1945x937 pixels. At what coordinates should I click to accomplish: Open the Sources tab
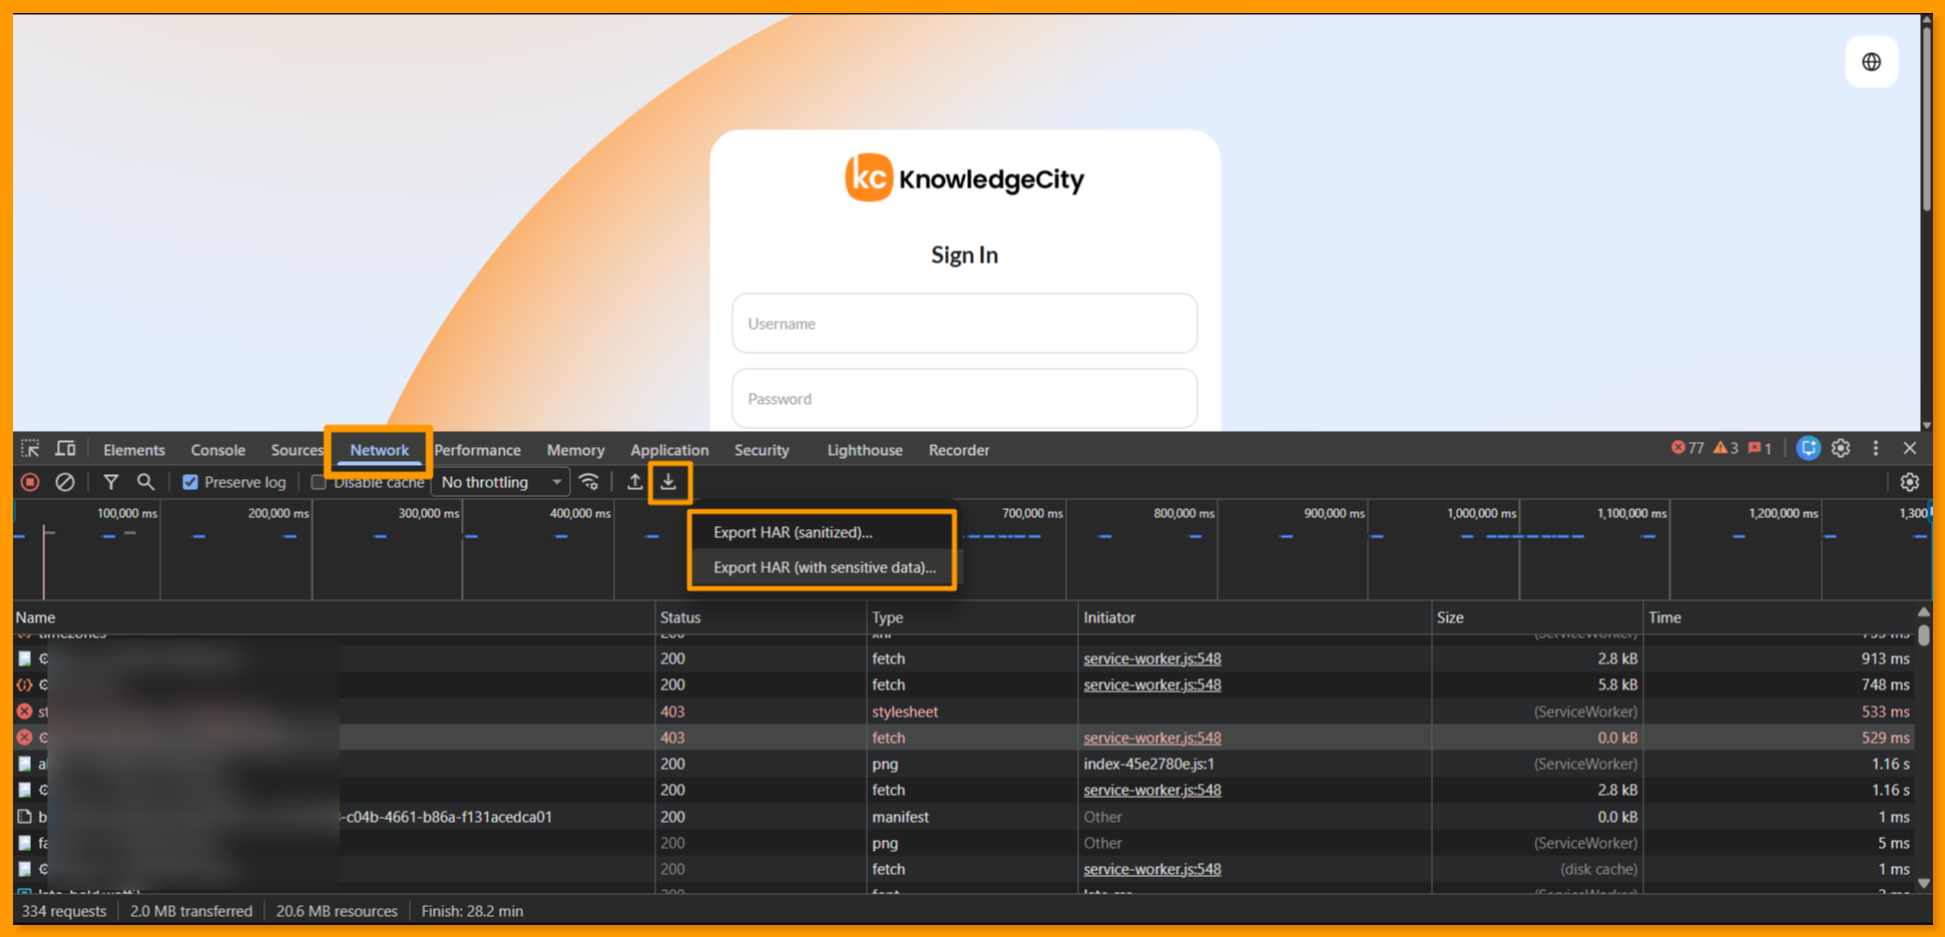297,450
